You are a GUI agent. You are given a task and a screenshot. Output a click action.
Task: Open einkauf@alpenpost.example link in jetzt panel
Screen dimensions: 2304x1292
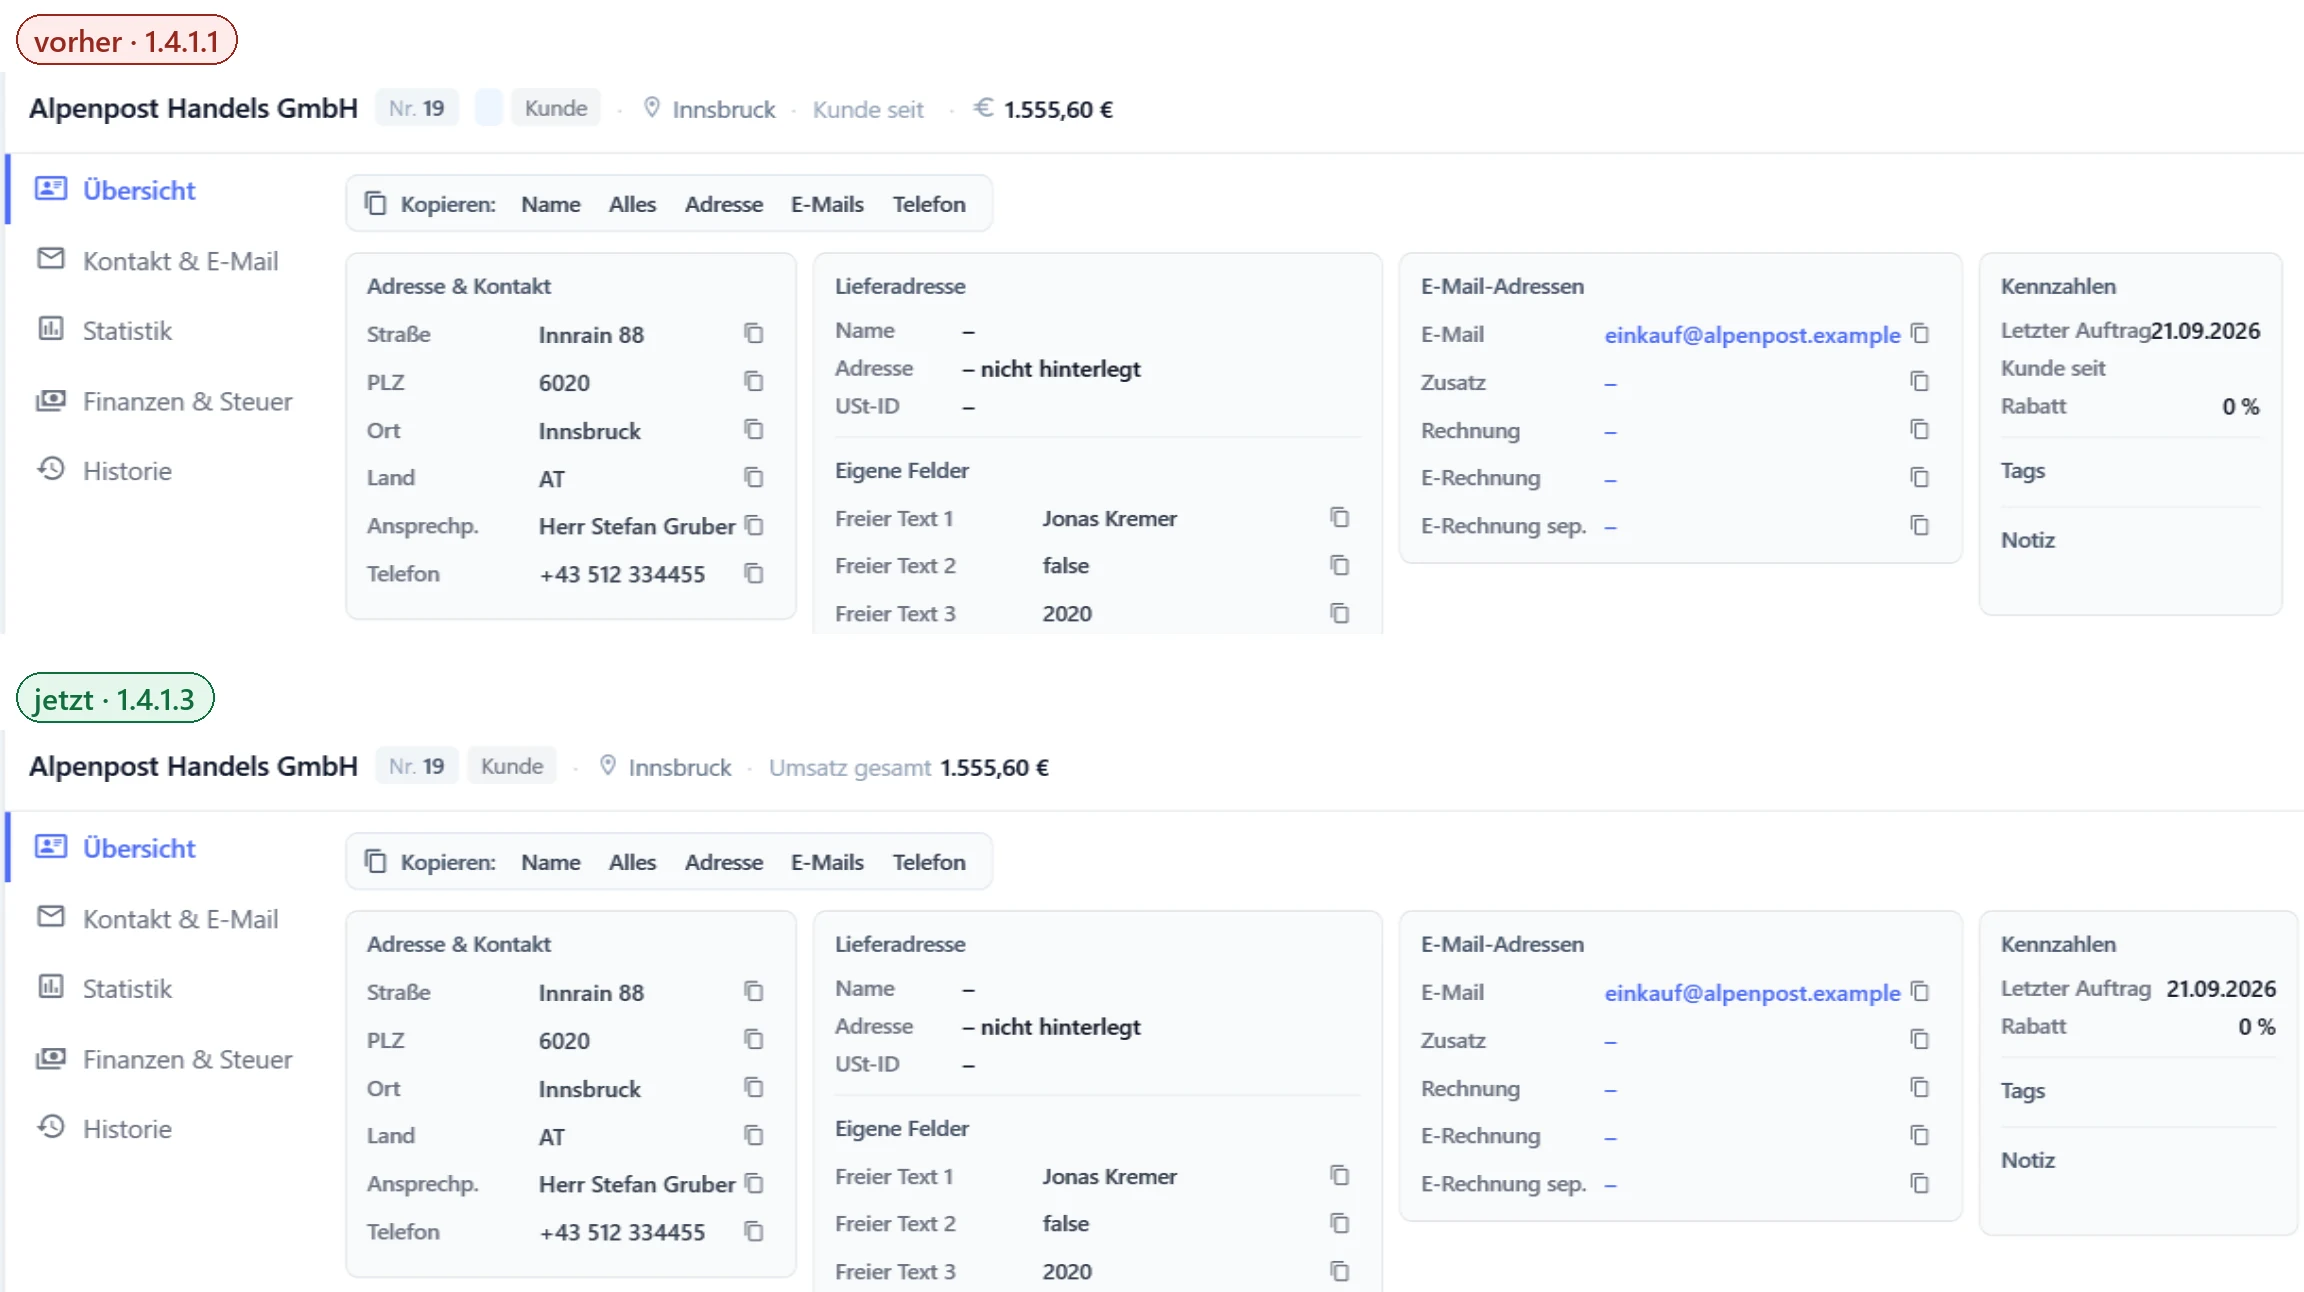pyautogui.click(x=1752, y=993)
